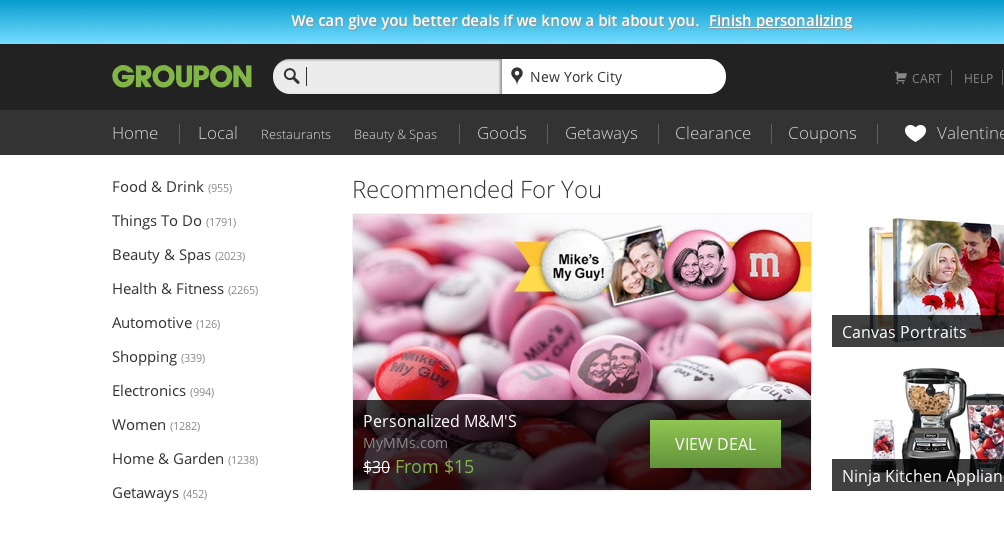Open the shopping cart icon

pyautogui.click(x=900, y=78)
